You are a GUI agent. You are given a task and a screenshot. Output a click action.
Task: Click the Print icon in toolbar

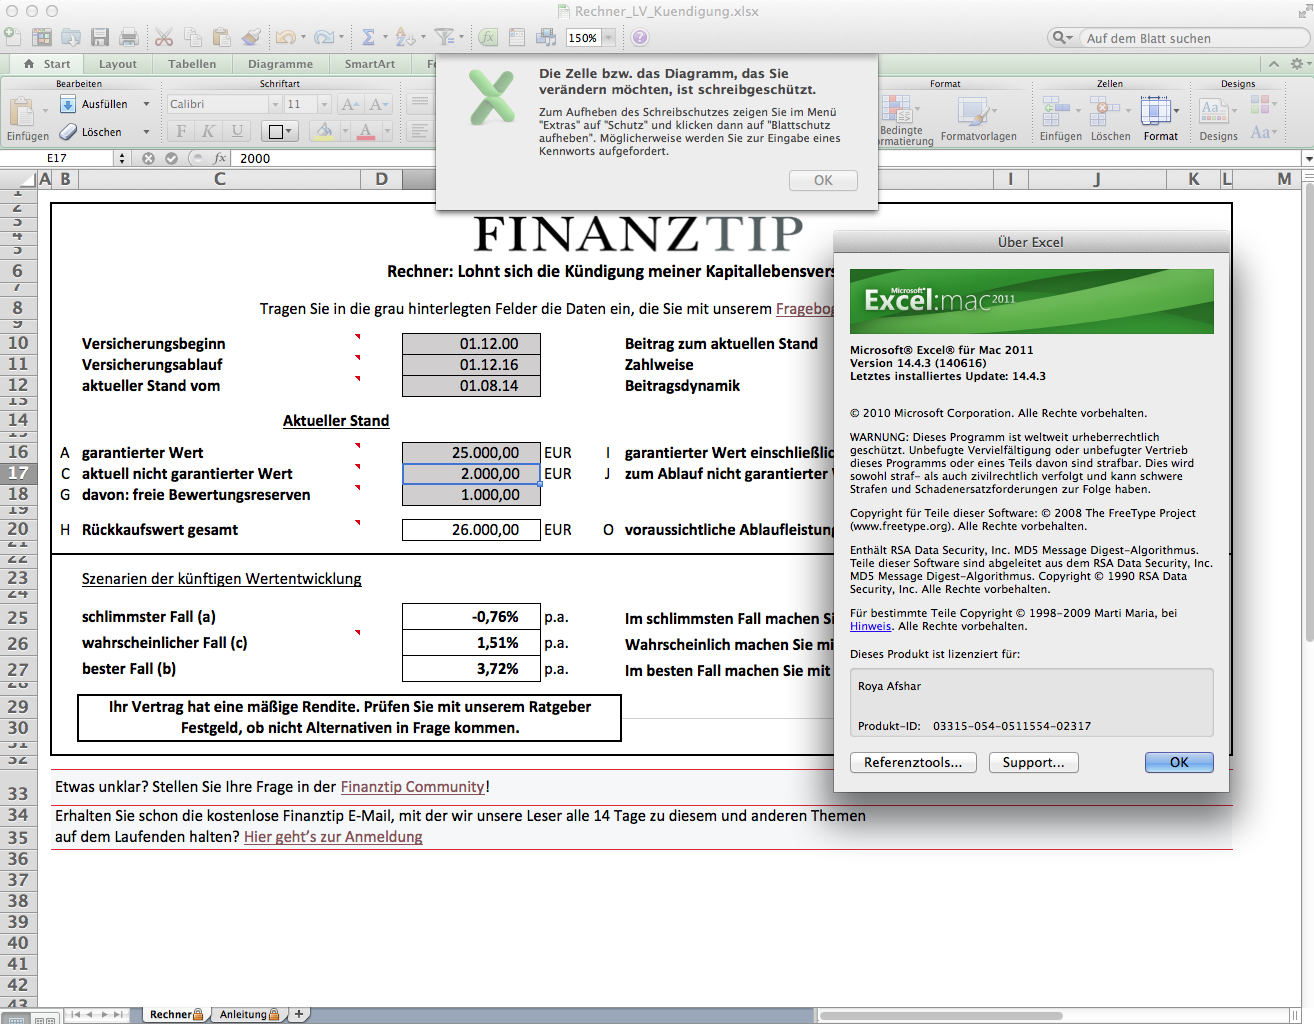(129, 37)
